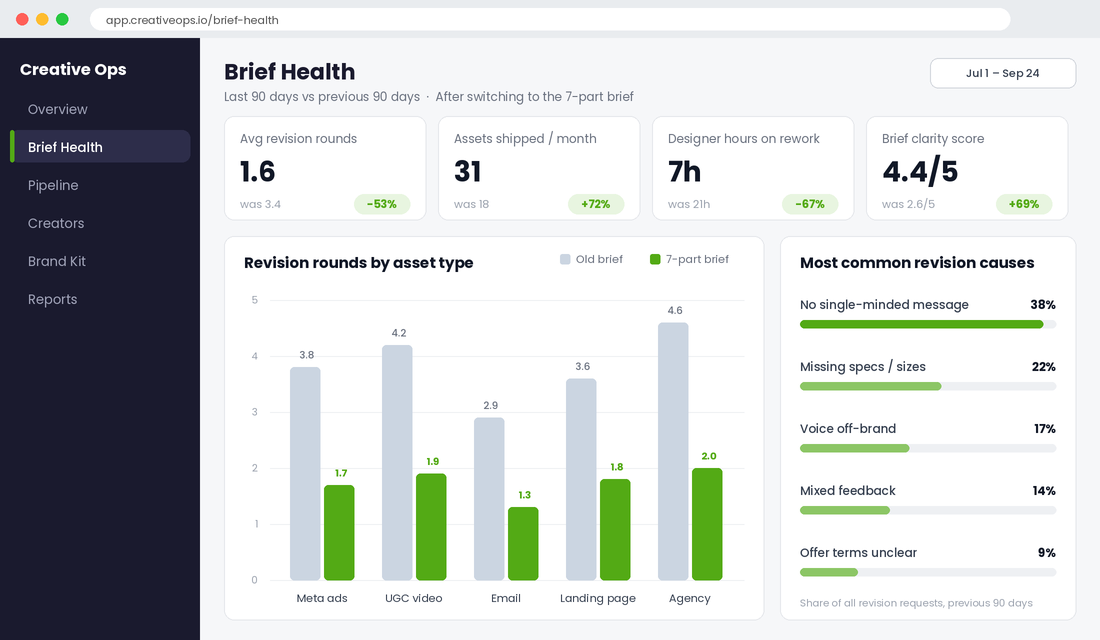This screenshot has width=1100, height=640.
Task: Click the +72% change badge
Action: [596, 204]
